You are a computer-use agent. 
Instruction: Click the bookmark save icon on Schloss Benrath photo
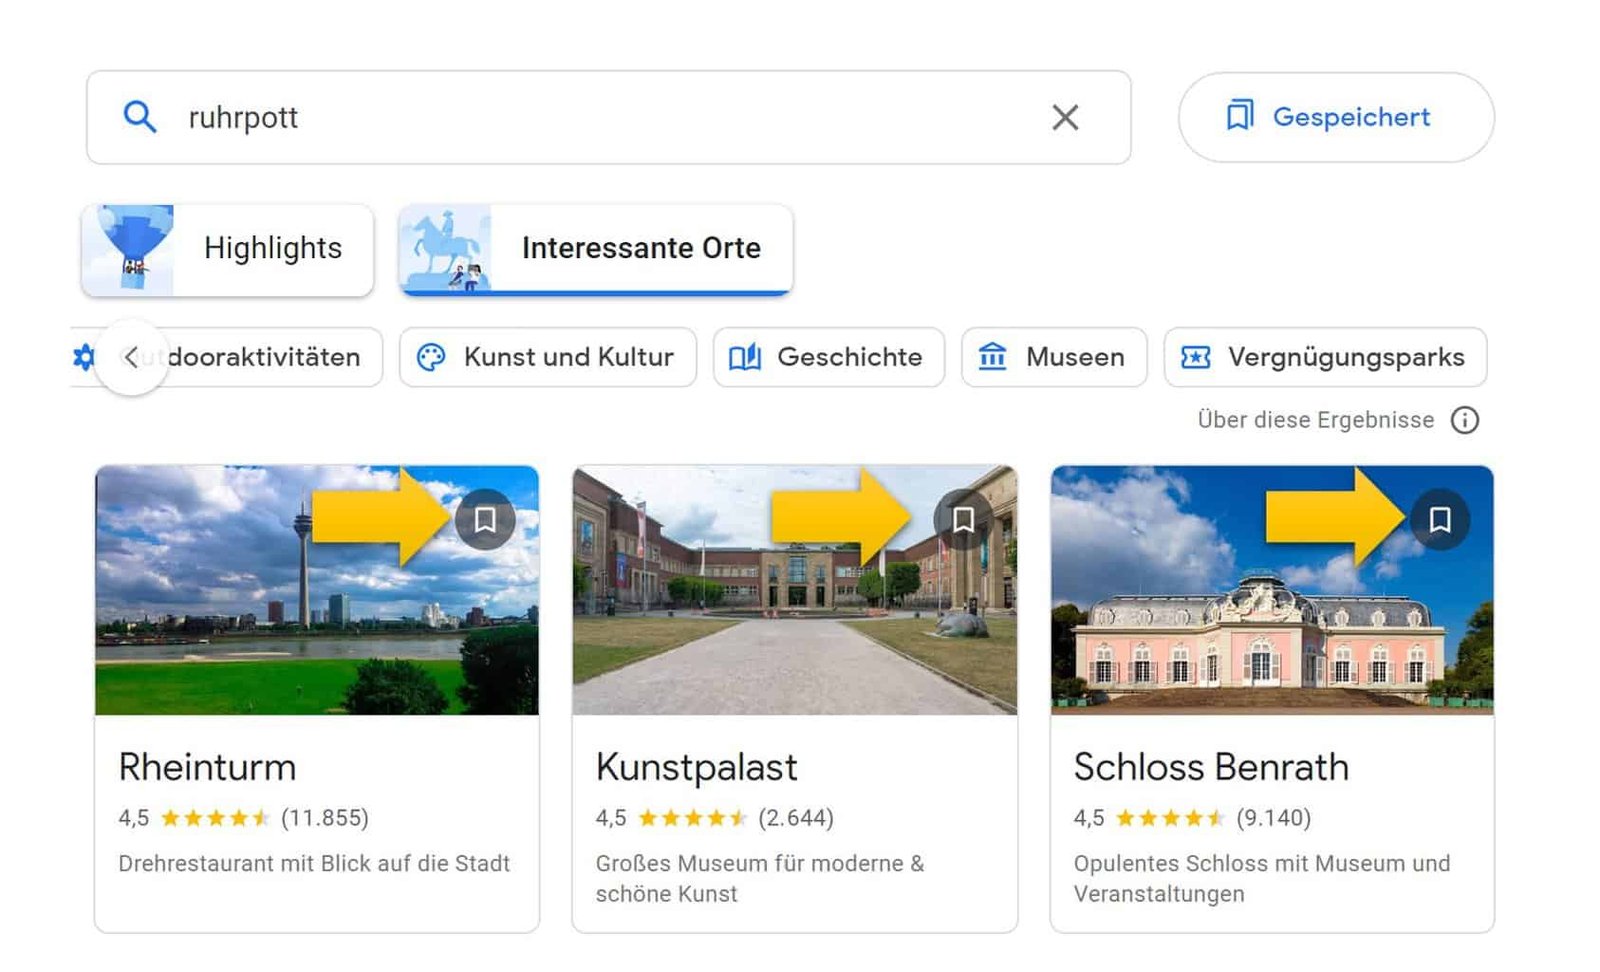(1440, 517)
